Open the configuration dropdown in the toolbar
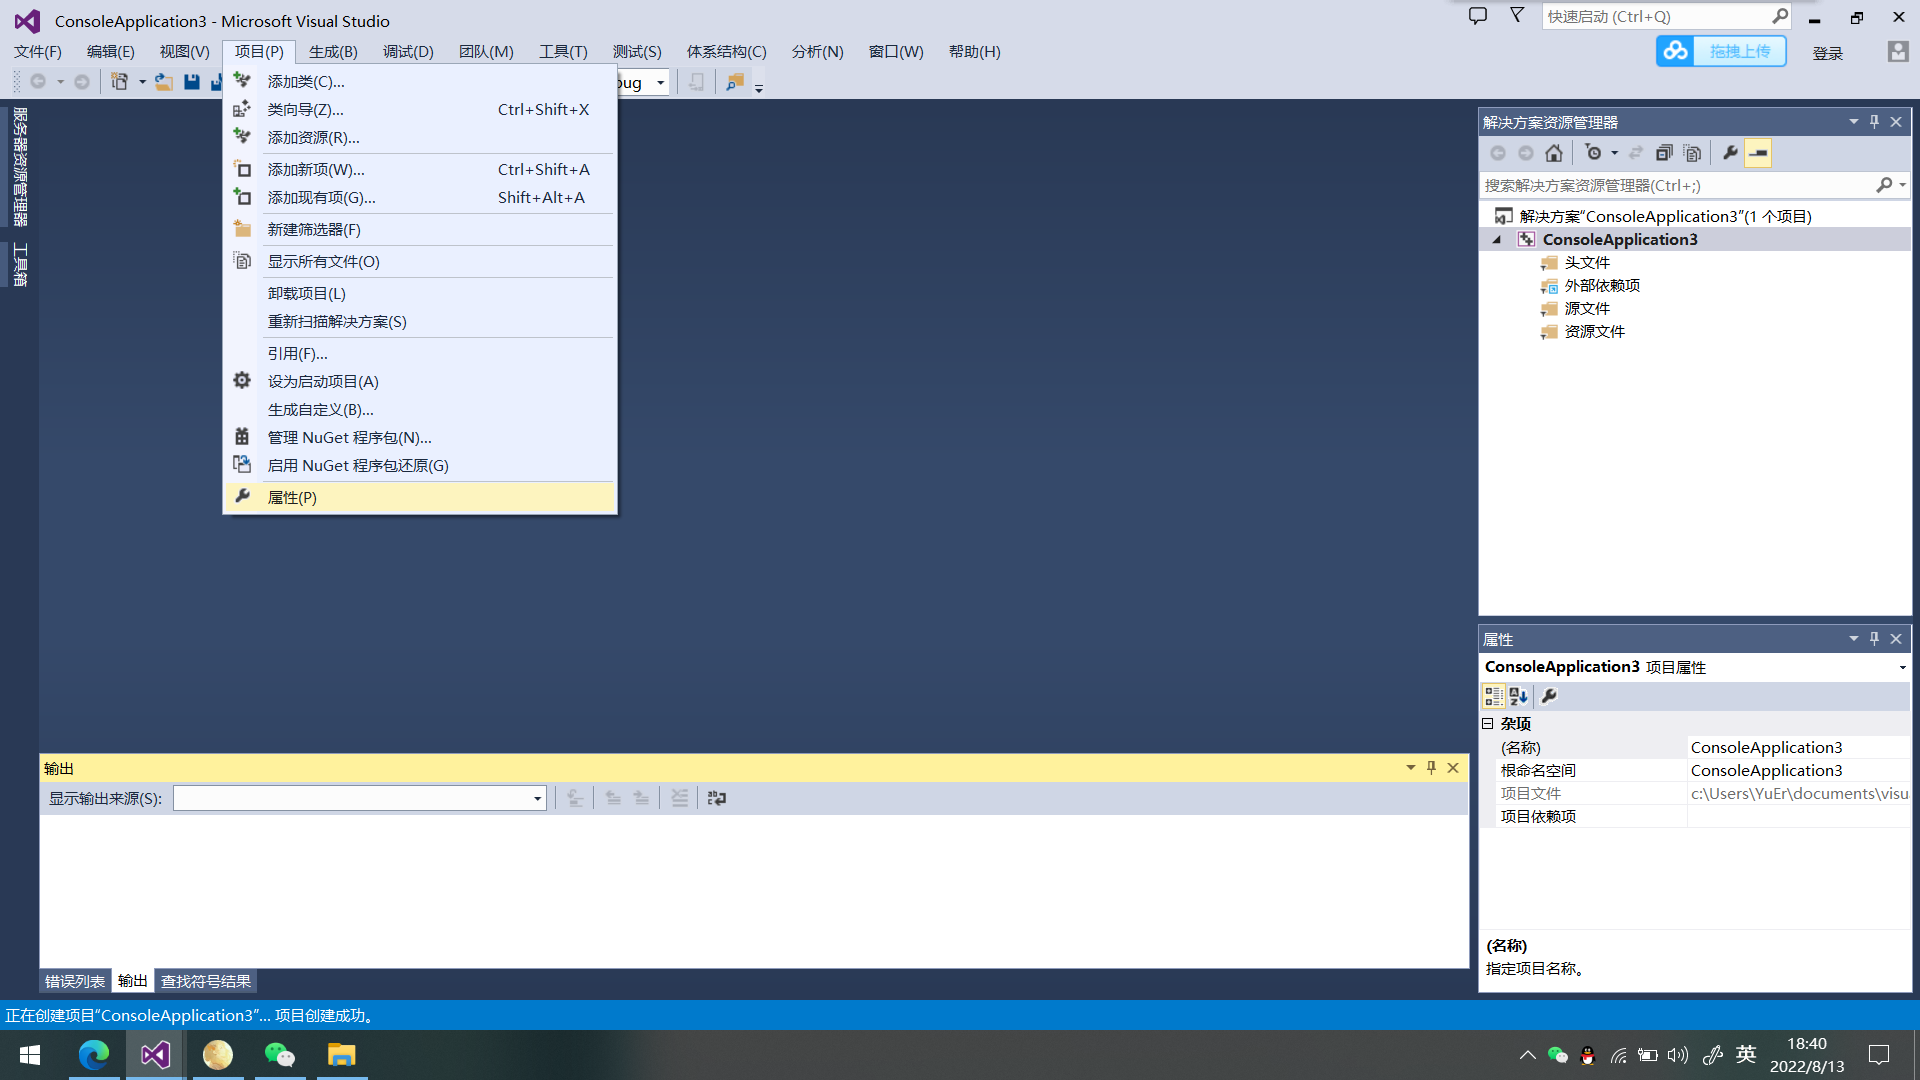This screenshot has height=1080, width=1920. tap(660, 82)
